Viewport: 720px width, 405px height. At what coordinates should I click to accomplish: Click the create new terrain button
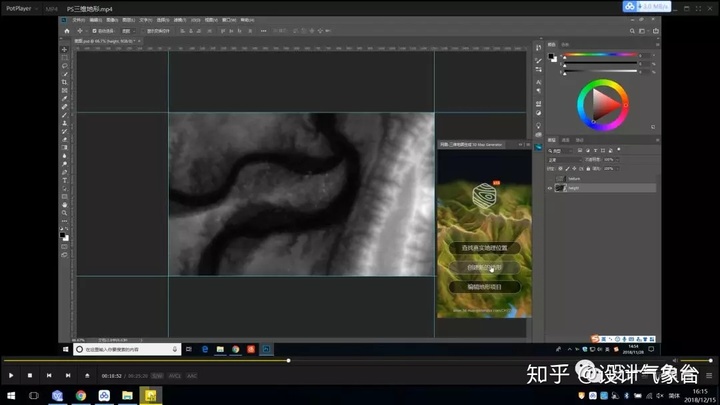point(484,267)
